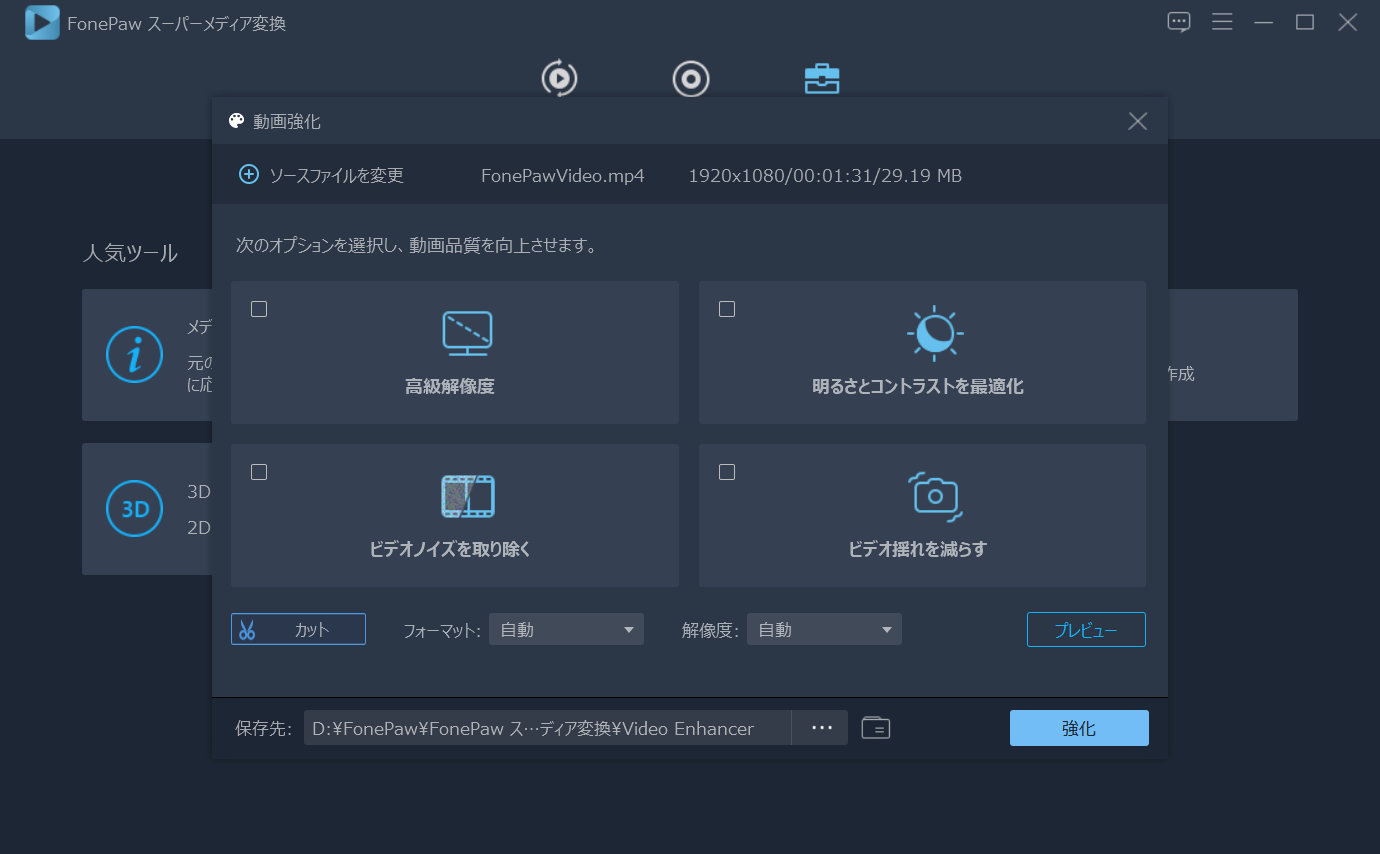Image resolution: width=1380 pixels, height=854 pixels.
Task: Click the FonePaw app logo
Action: click(42, 23)
